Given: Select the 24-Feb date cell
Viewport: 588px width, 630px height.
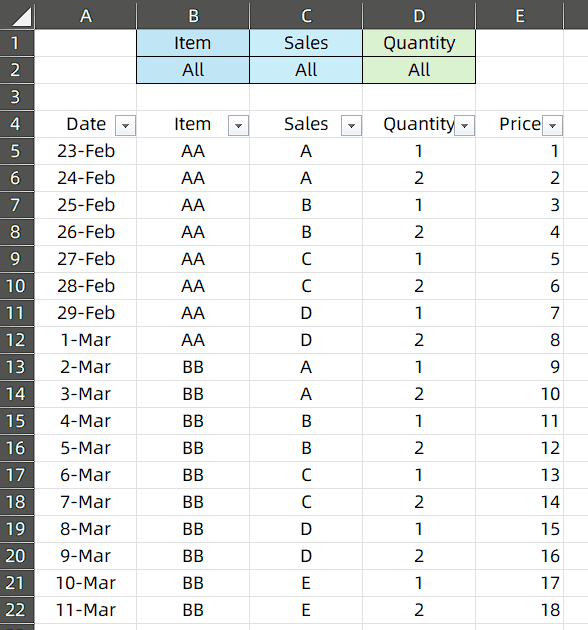Looking at the screenshot, I should click(x=86, y=178).
